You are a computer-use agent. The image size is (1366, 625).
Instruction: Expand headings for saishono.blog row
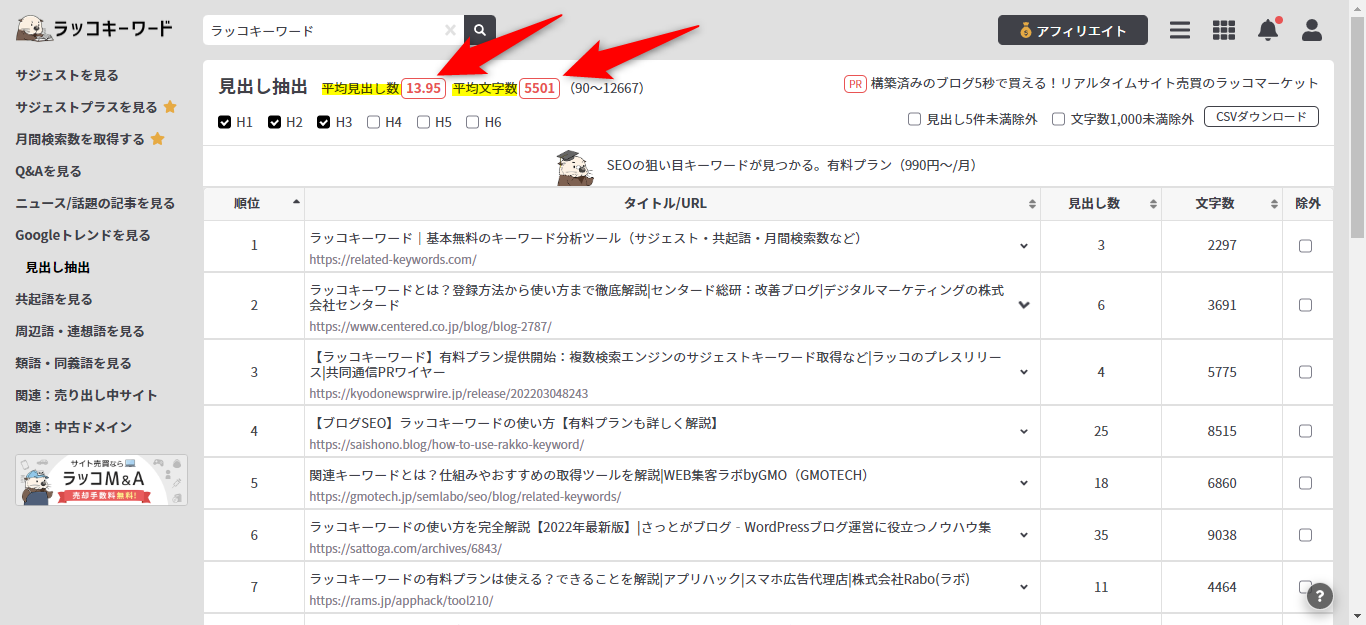pos(1024,431)
